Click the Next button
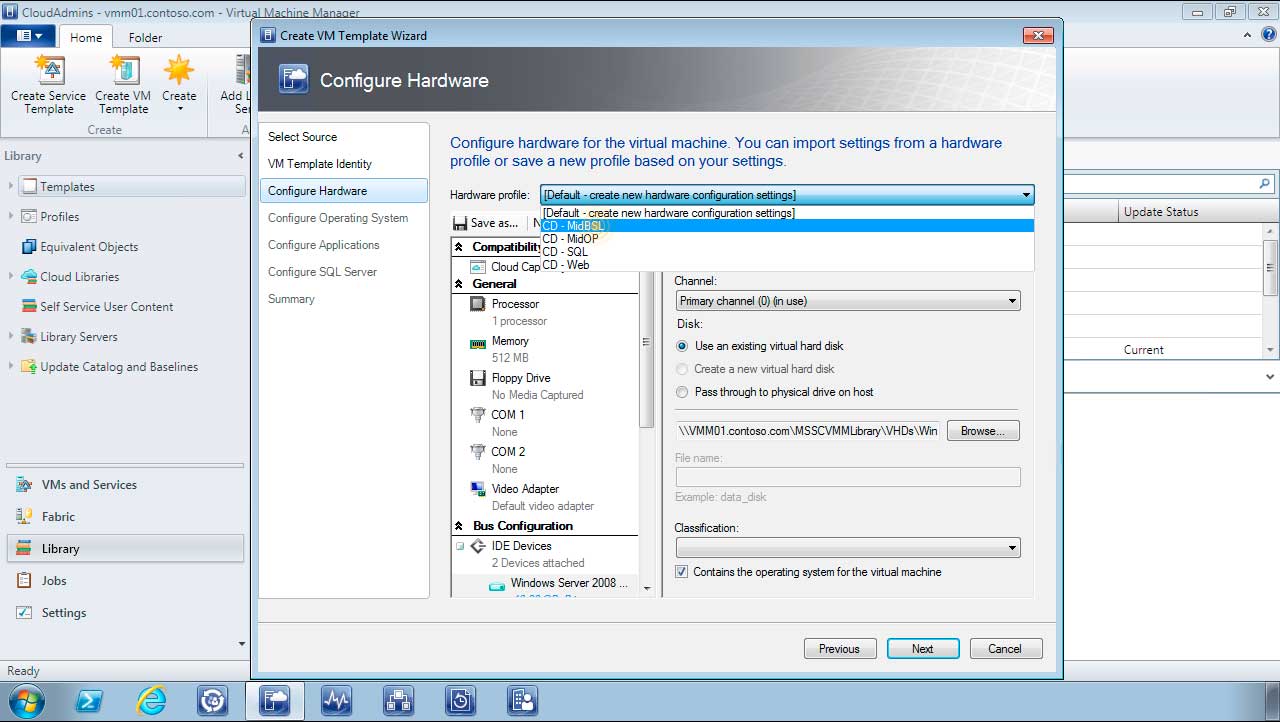 [923, 649]
